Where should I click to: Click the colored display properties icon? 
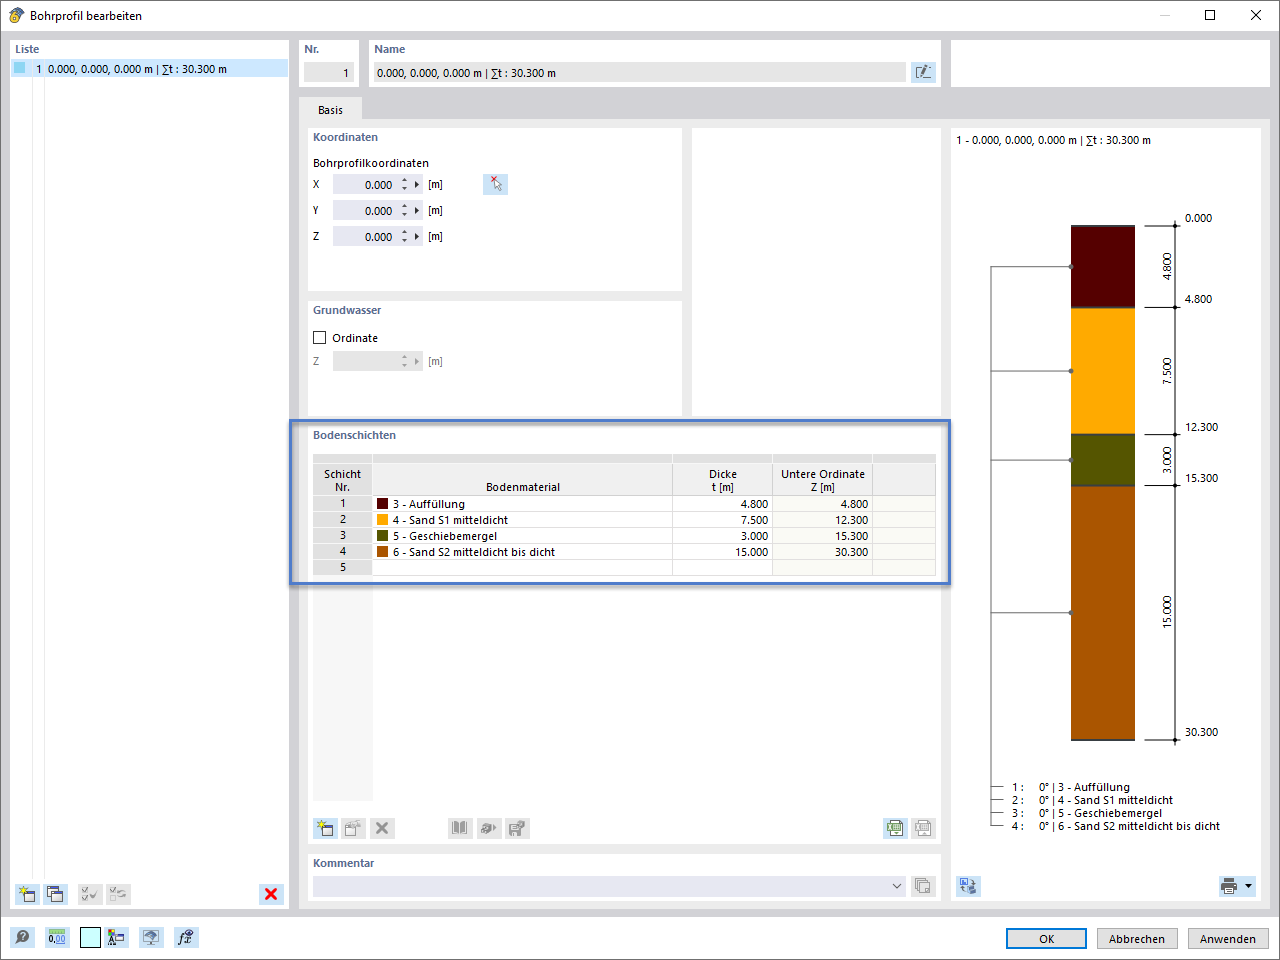coord(117,937)
